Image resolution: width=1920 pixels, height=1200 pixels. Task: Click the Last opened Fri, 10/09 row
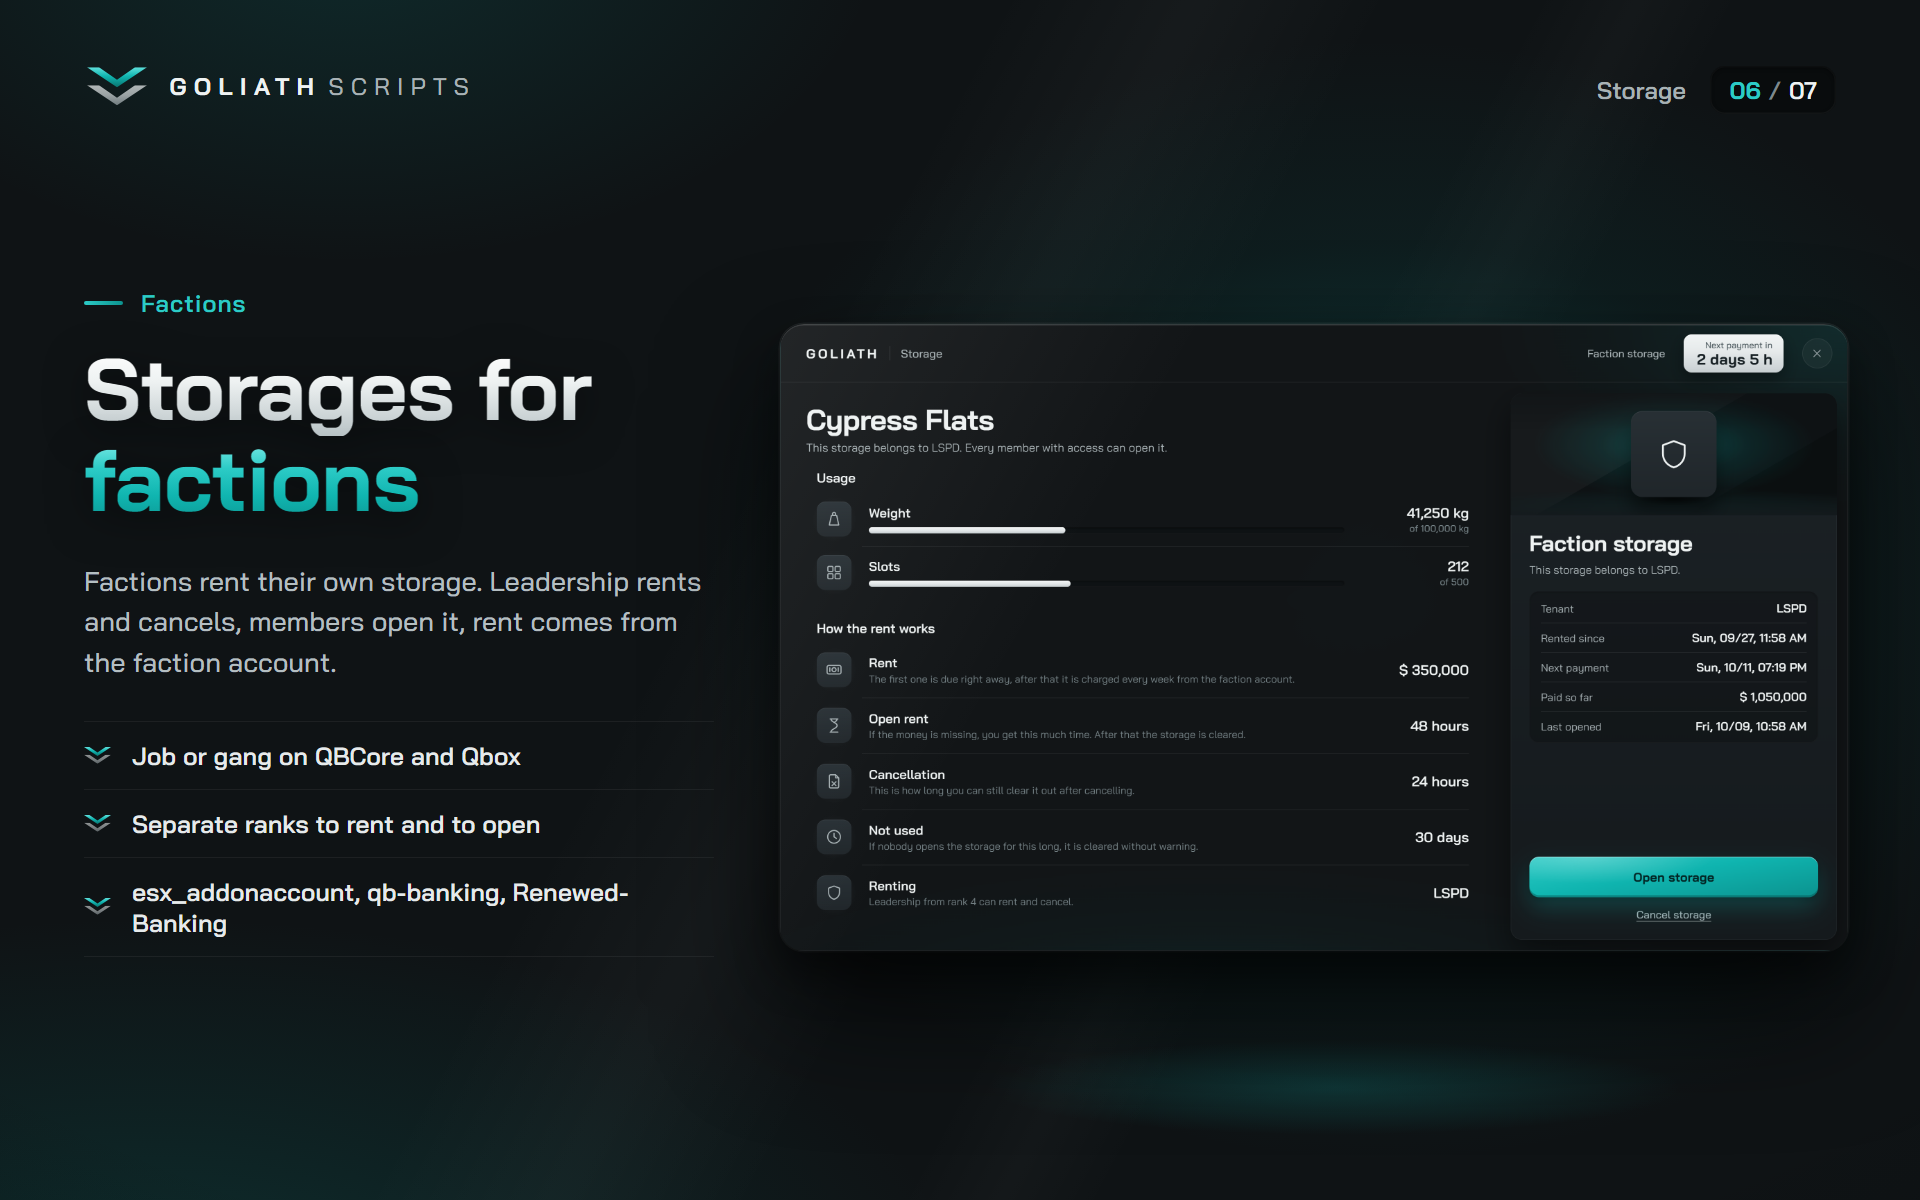click(x=1673, y=727)
